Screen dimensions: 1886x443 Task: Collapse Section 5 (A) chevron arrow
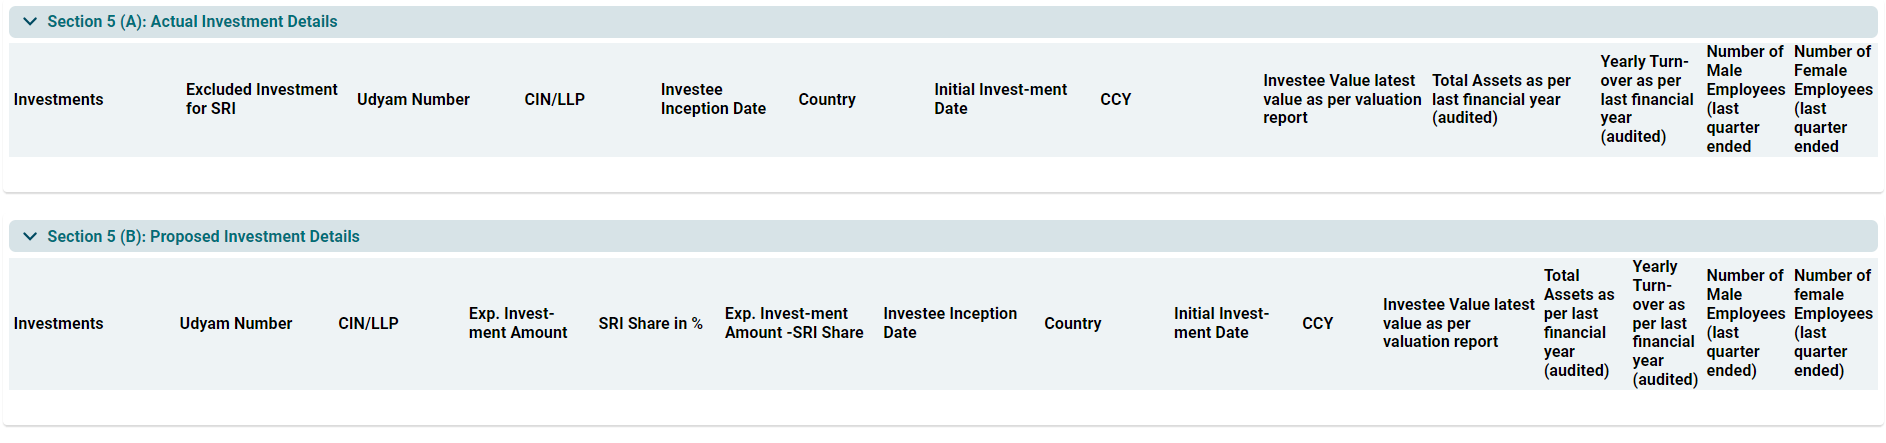30,21
